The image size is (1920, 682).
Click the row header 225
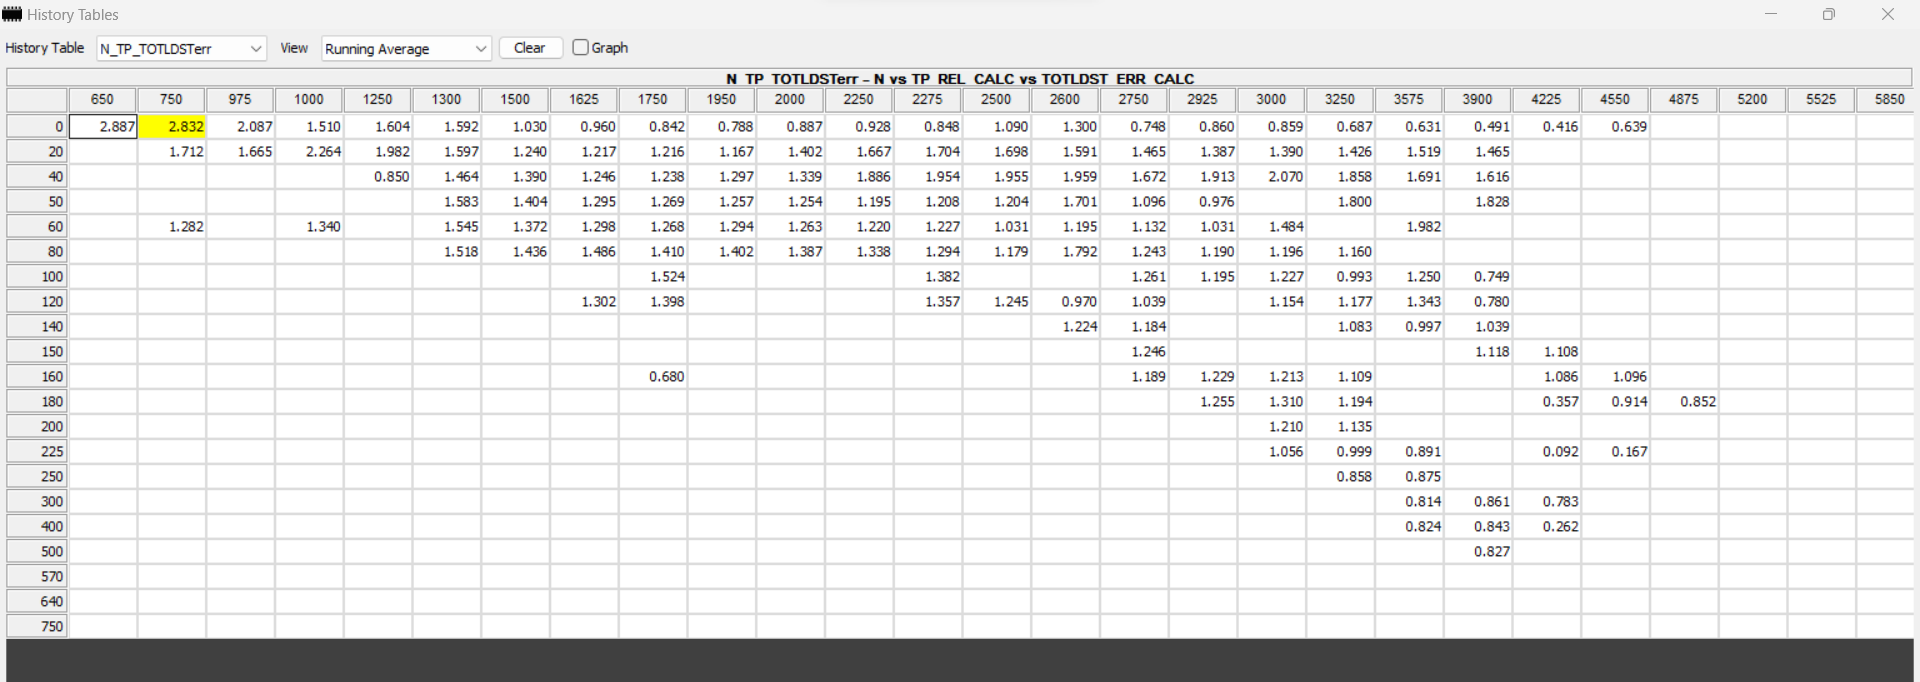point(37,452)
